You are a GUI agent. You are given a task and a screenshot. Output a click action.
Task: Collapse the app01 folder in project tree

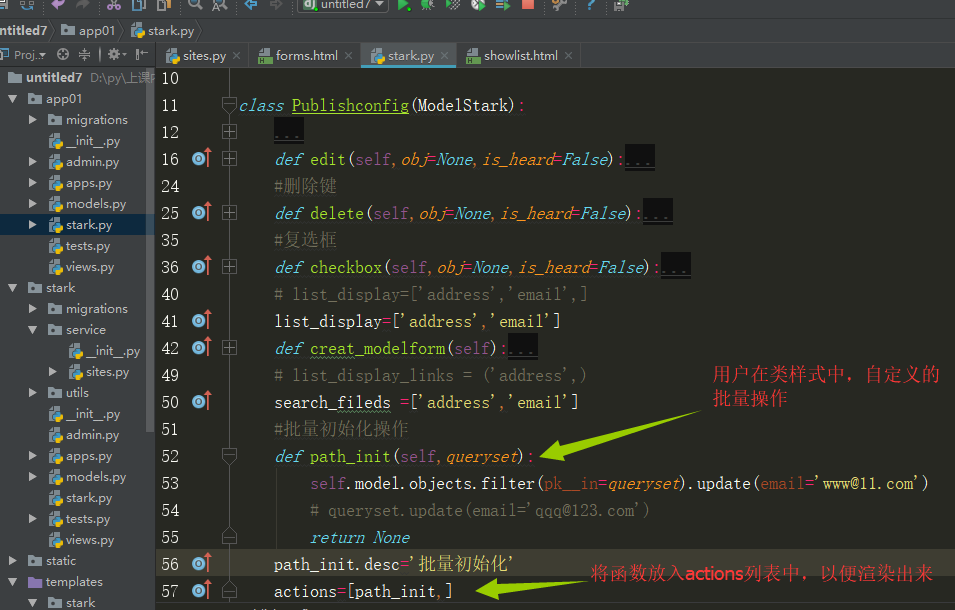click(x=13, y=99)
